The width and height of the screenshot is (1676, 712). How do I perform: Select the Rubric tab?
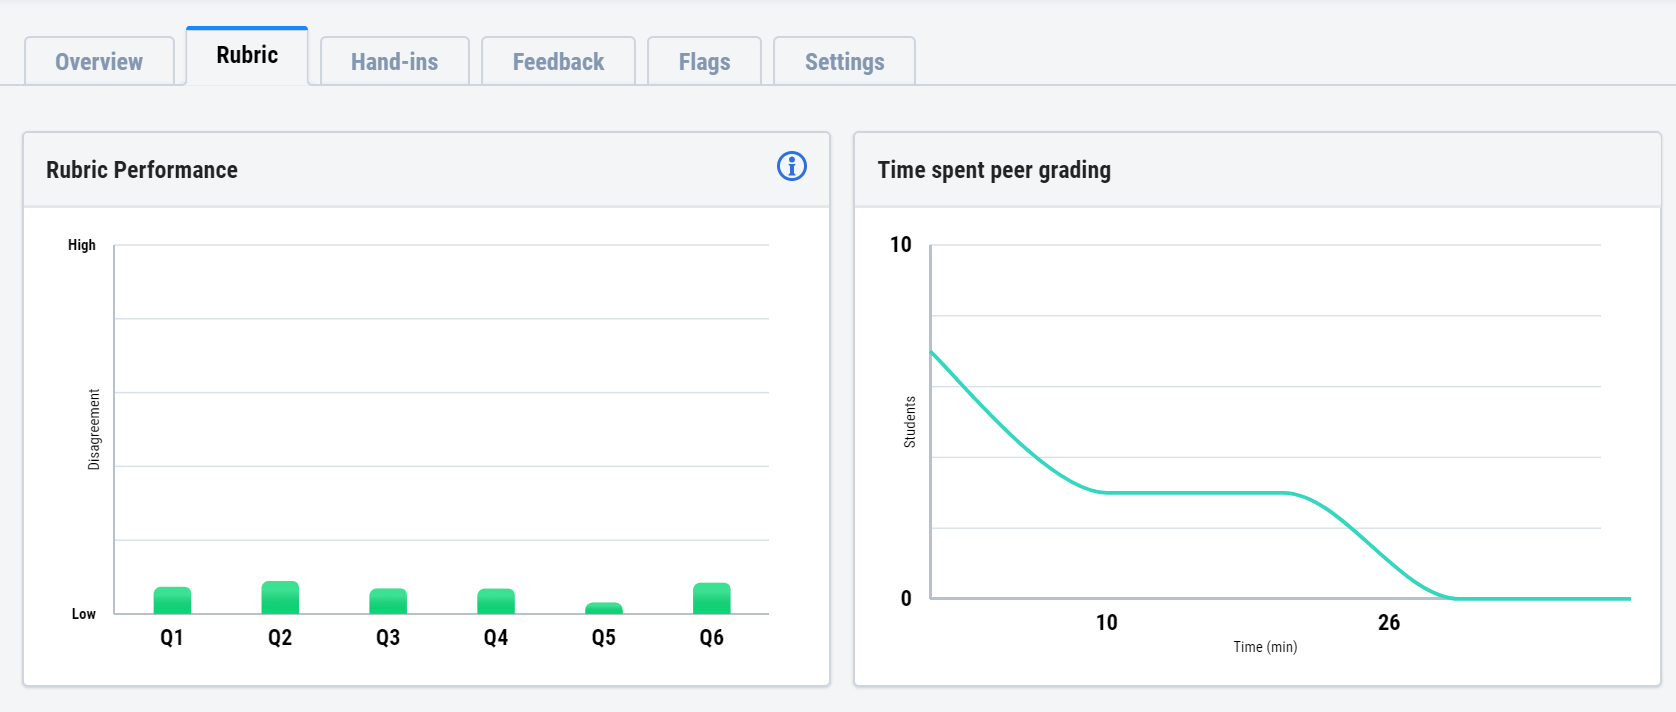[x=247, y=56]
